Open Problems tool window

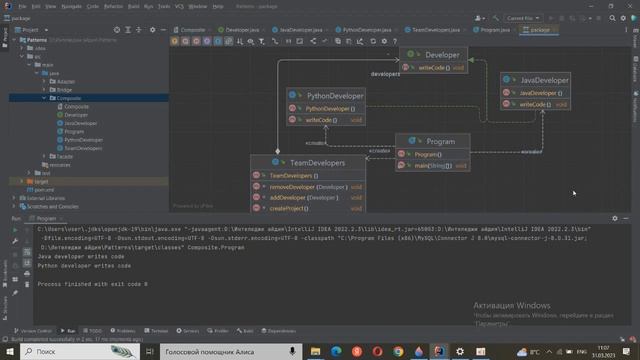click(x=123, y=331)
